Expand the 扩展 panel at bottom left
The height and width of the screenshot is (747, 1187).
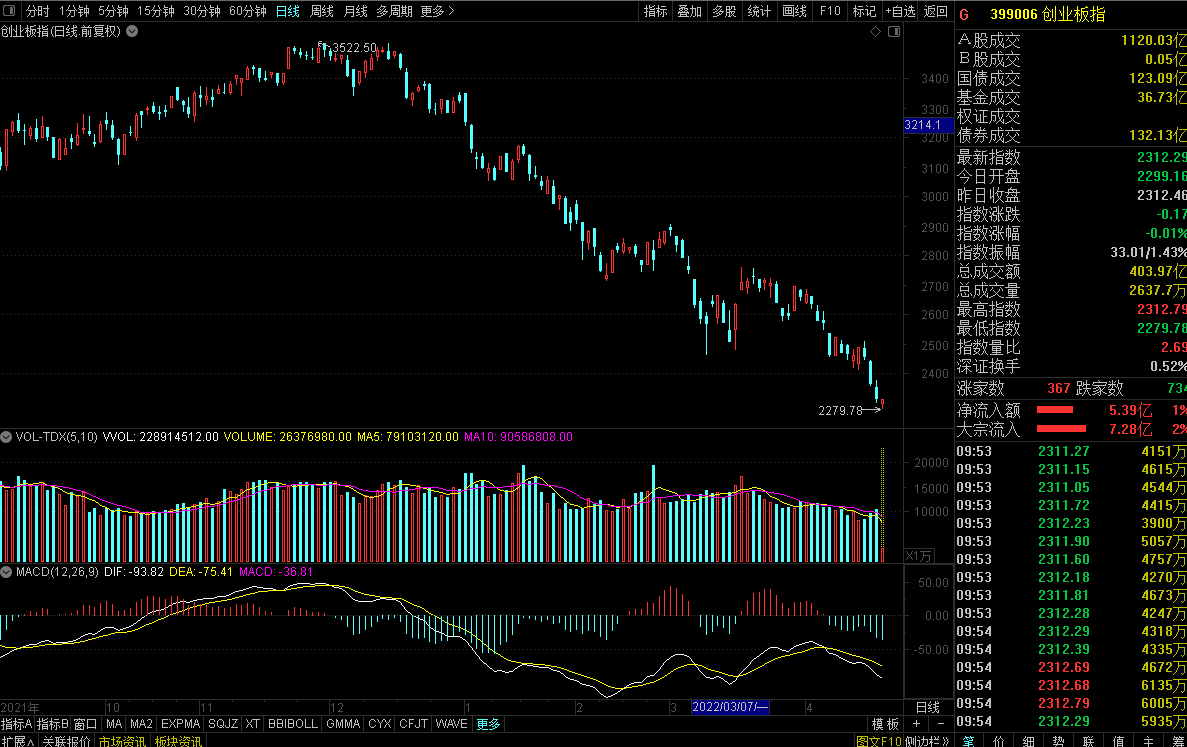coord(17,741)
